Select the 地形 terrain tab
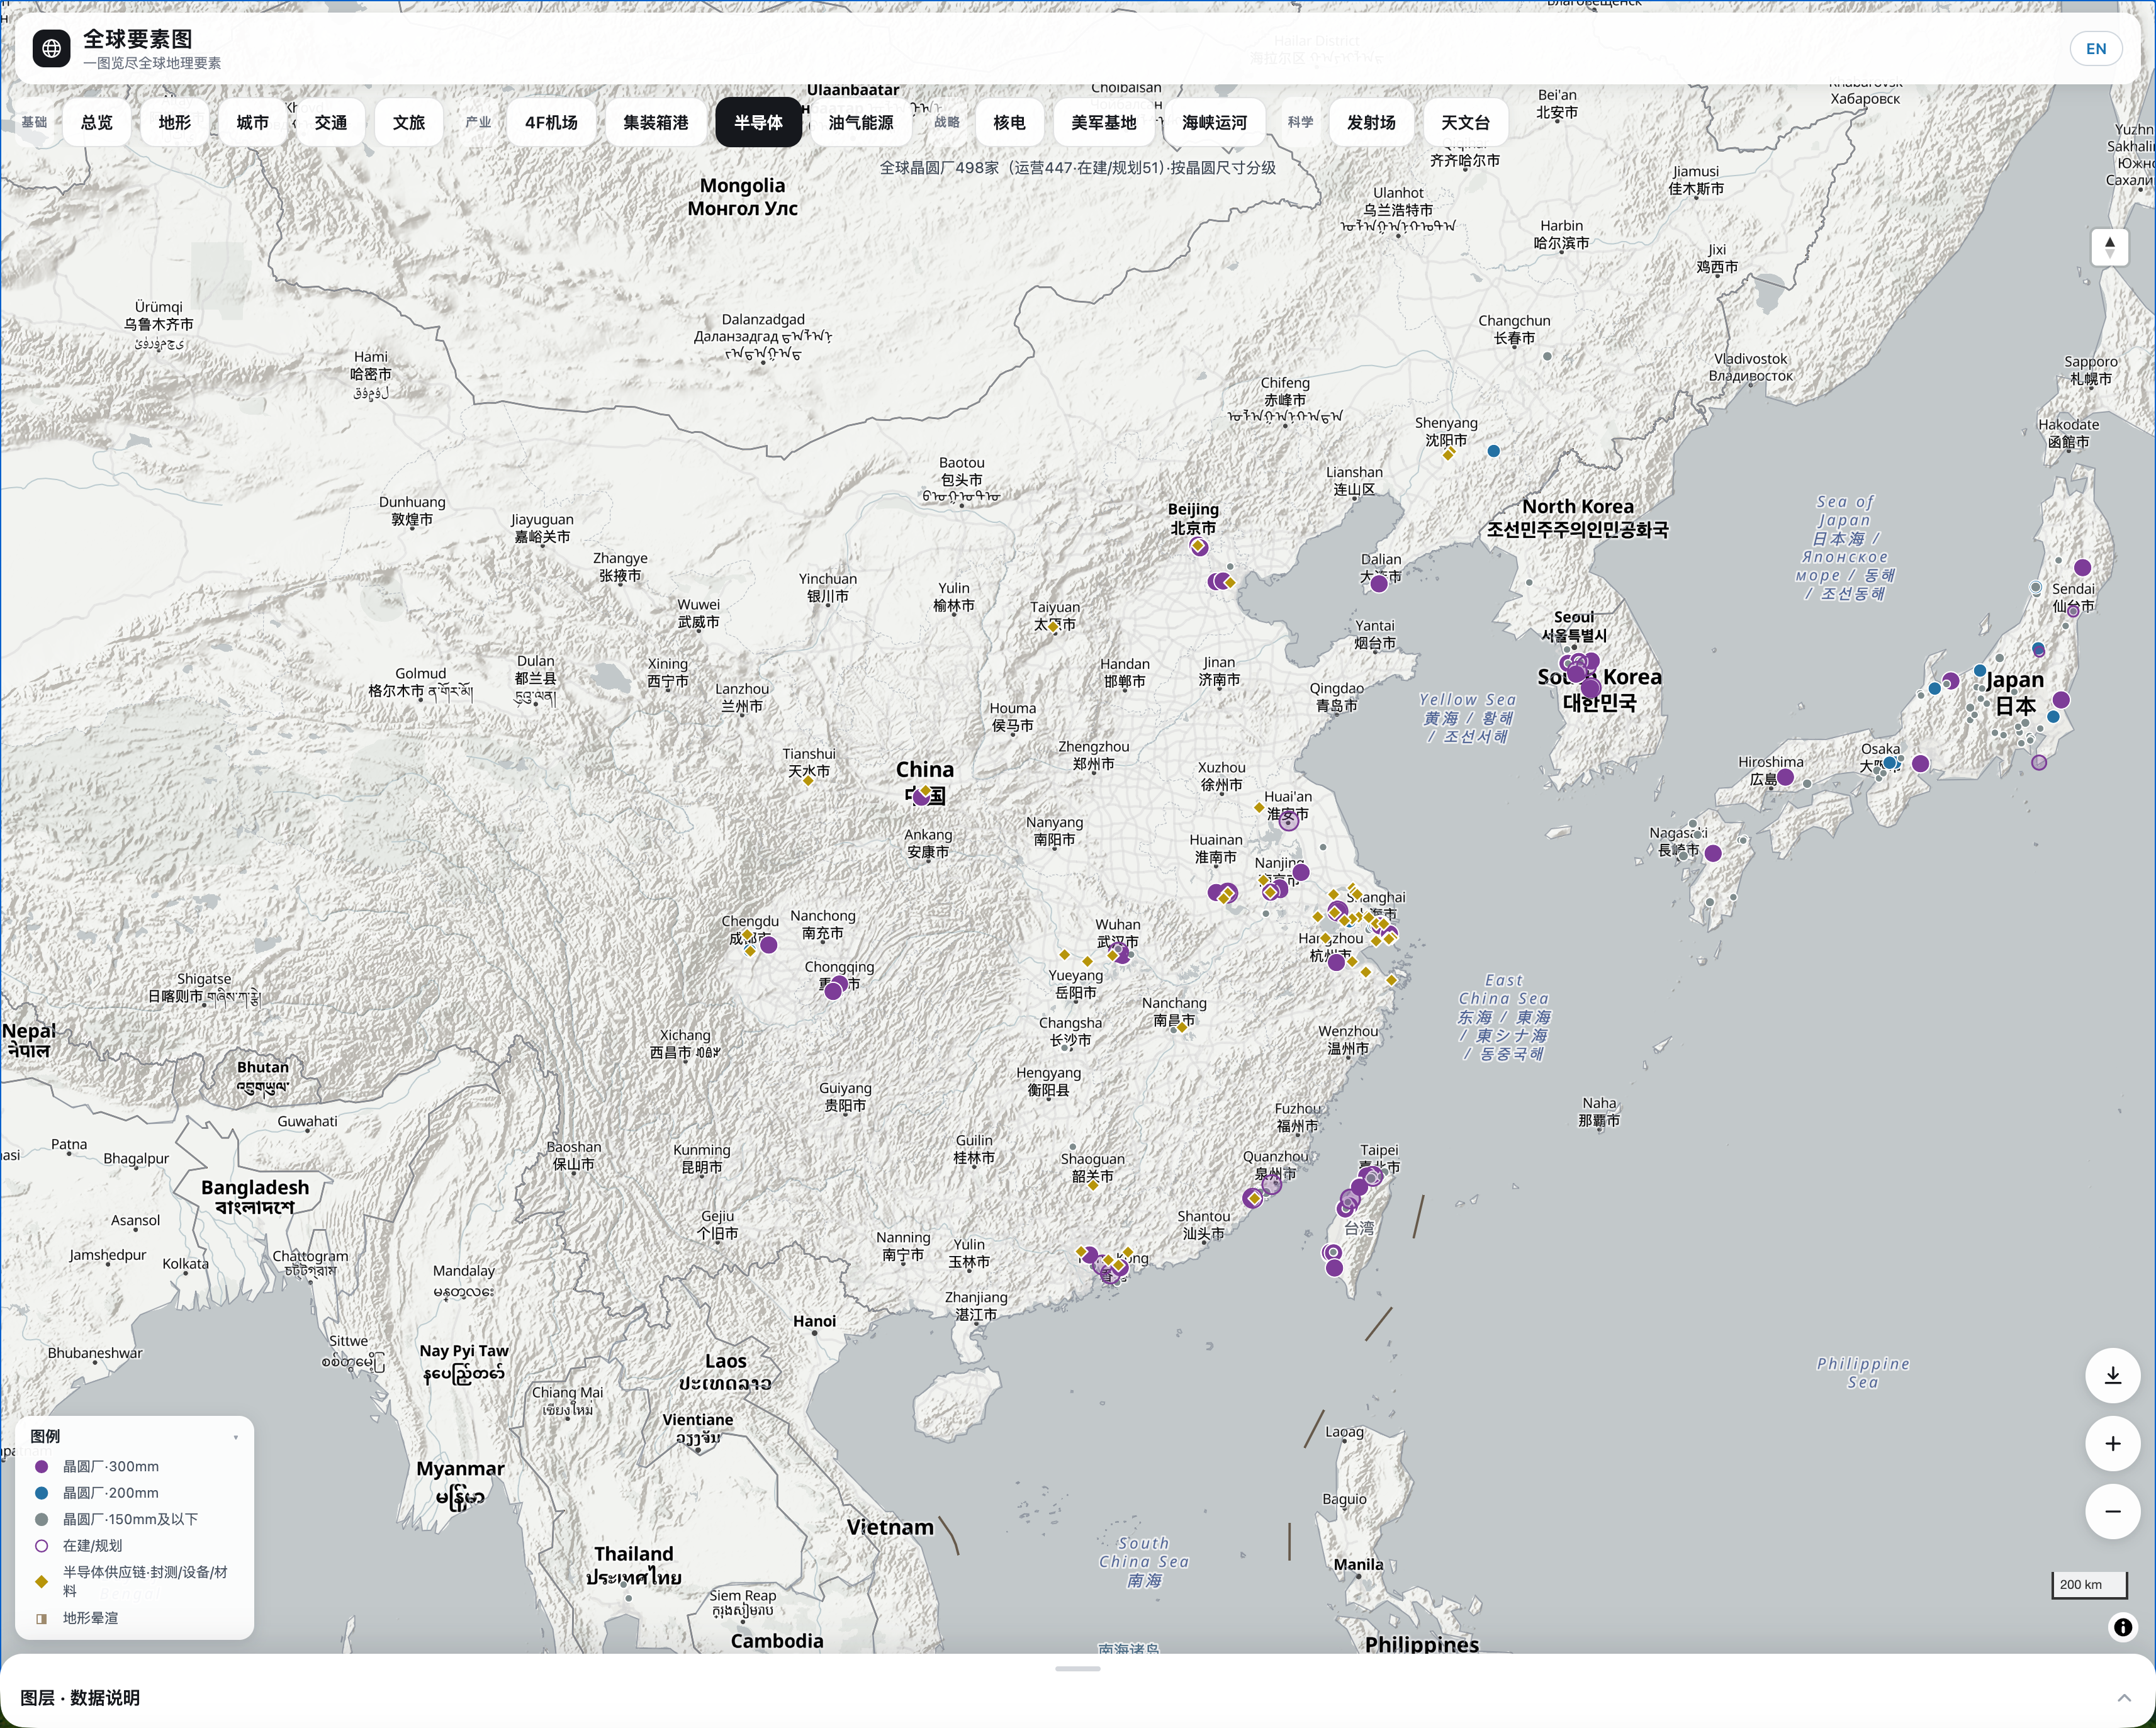This screenshot has width=2156, height=1728. pos(175,122)
